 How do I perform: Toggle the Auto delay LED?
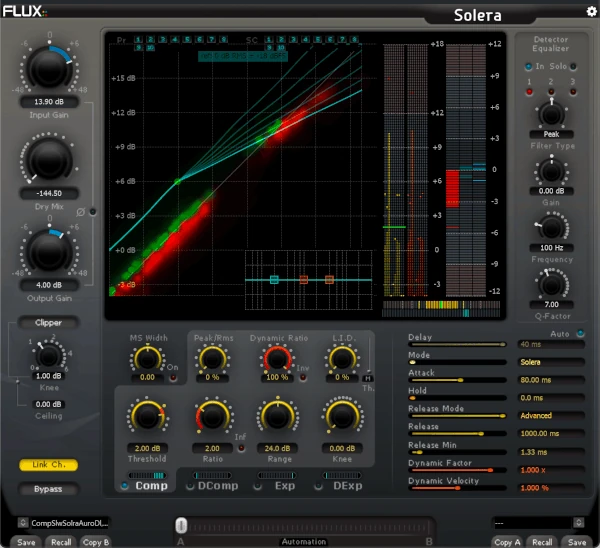[x=580, y=333]
